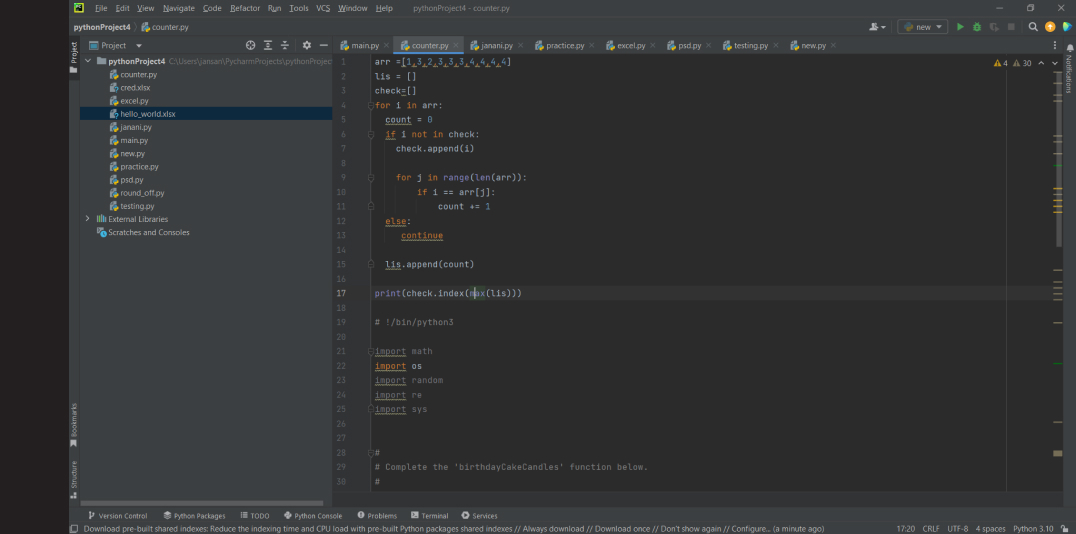1076x534 pixels.
Task: Open the Tools menu
Action: pyautogui.click(x=299, y=8)
